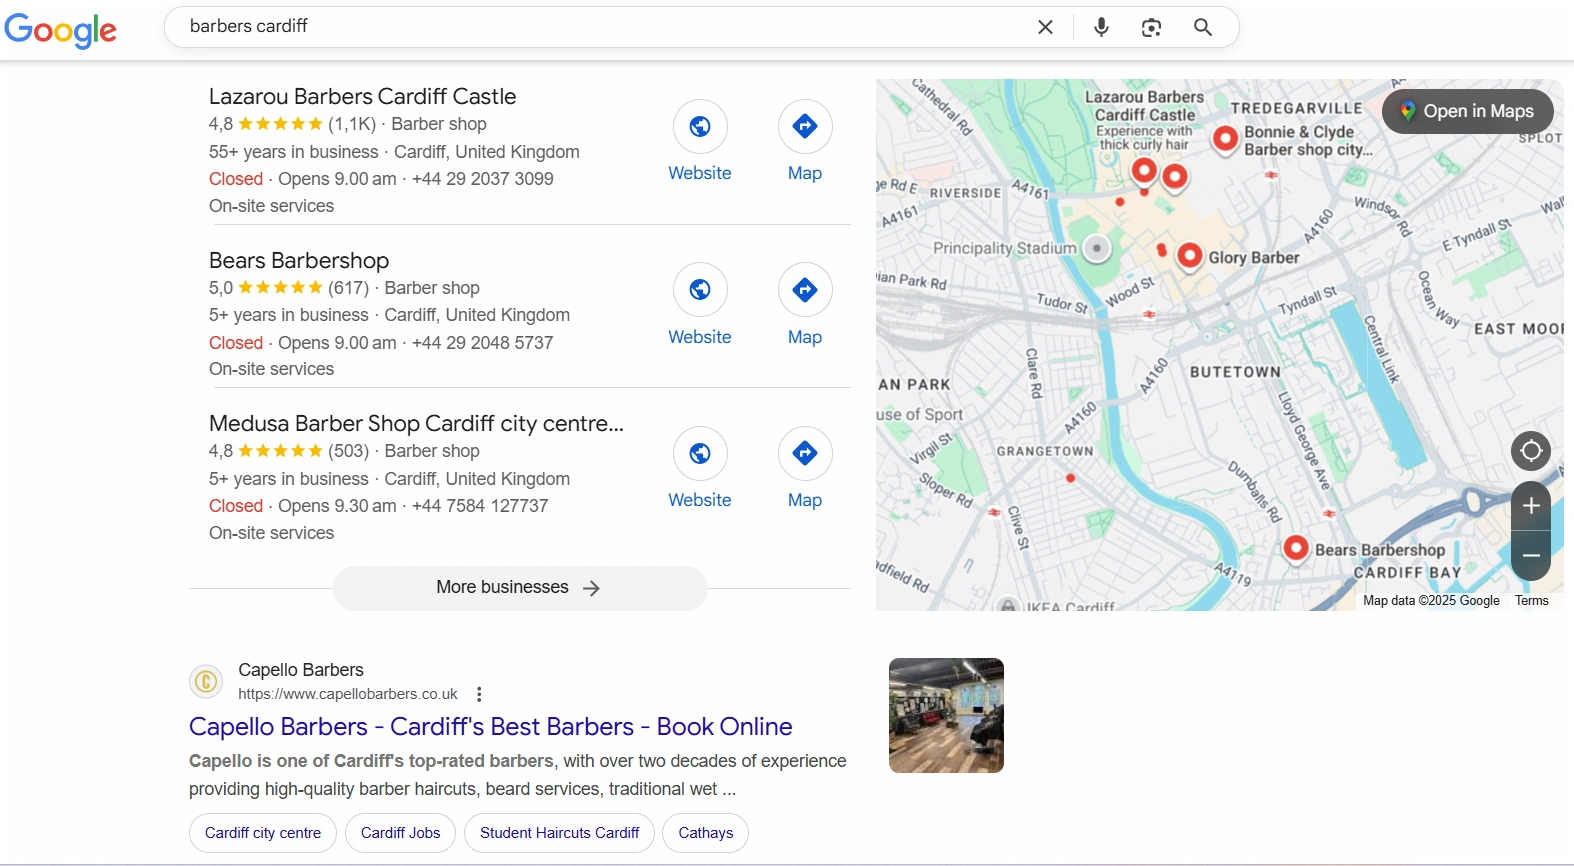The height and width of the screenshot is (866, 1574).
Task: Click the Capello Barbers site name above URL
Action: tap(301, 670)
